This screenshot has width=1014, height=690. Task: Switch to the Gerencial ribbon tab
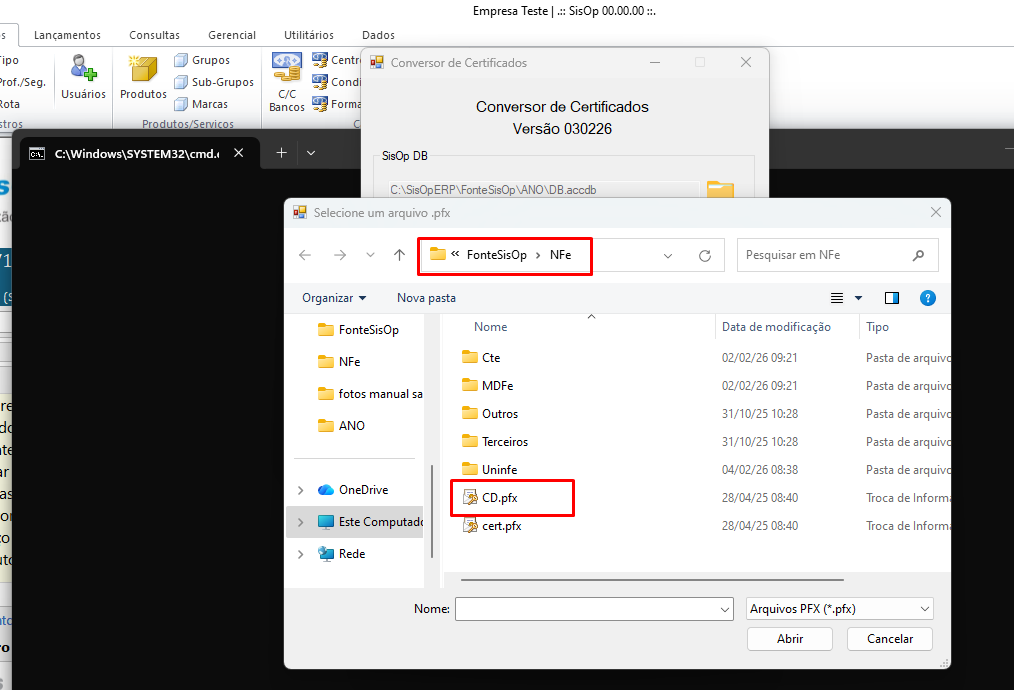click(x=232, y=35)
